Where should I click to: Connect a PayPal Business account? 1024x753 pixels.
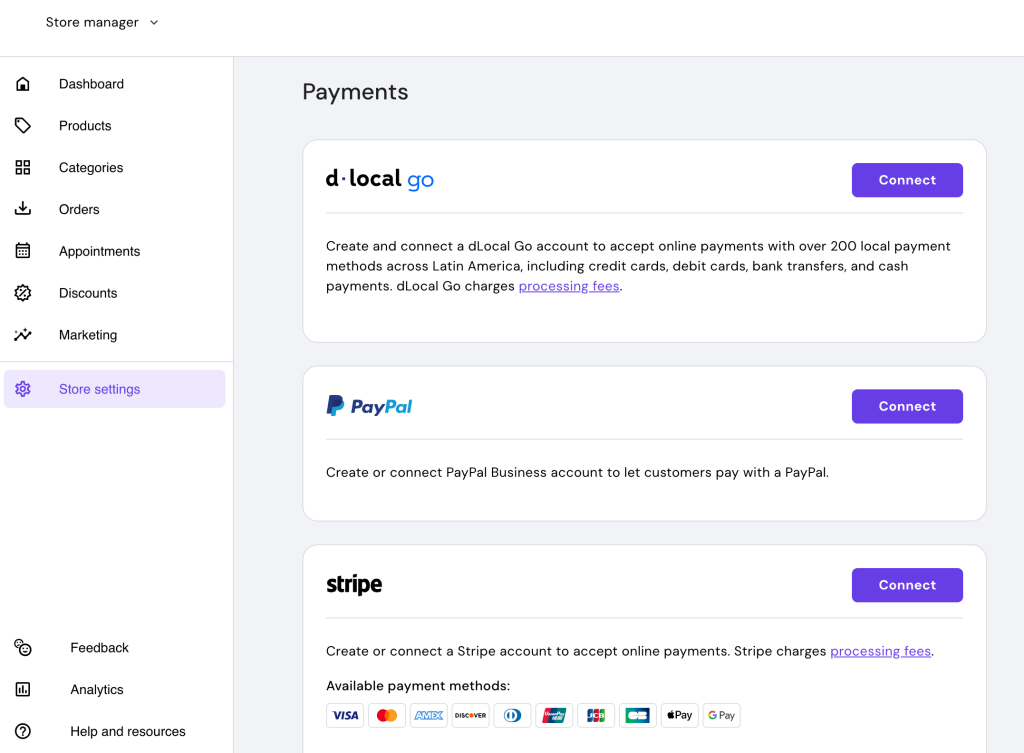[x=906, y=406]
